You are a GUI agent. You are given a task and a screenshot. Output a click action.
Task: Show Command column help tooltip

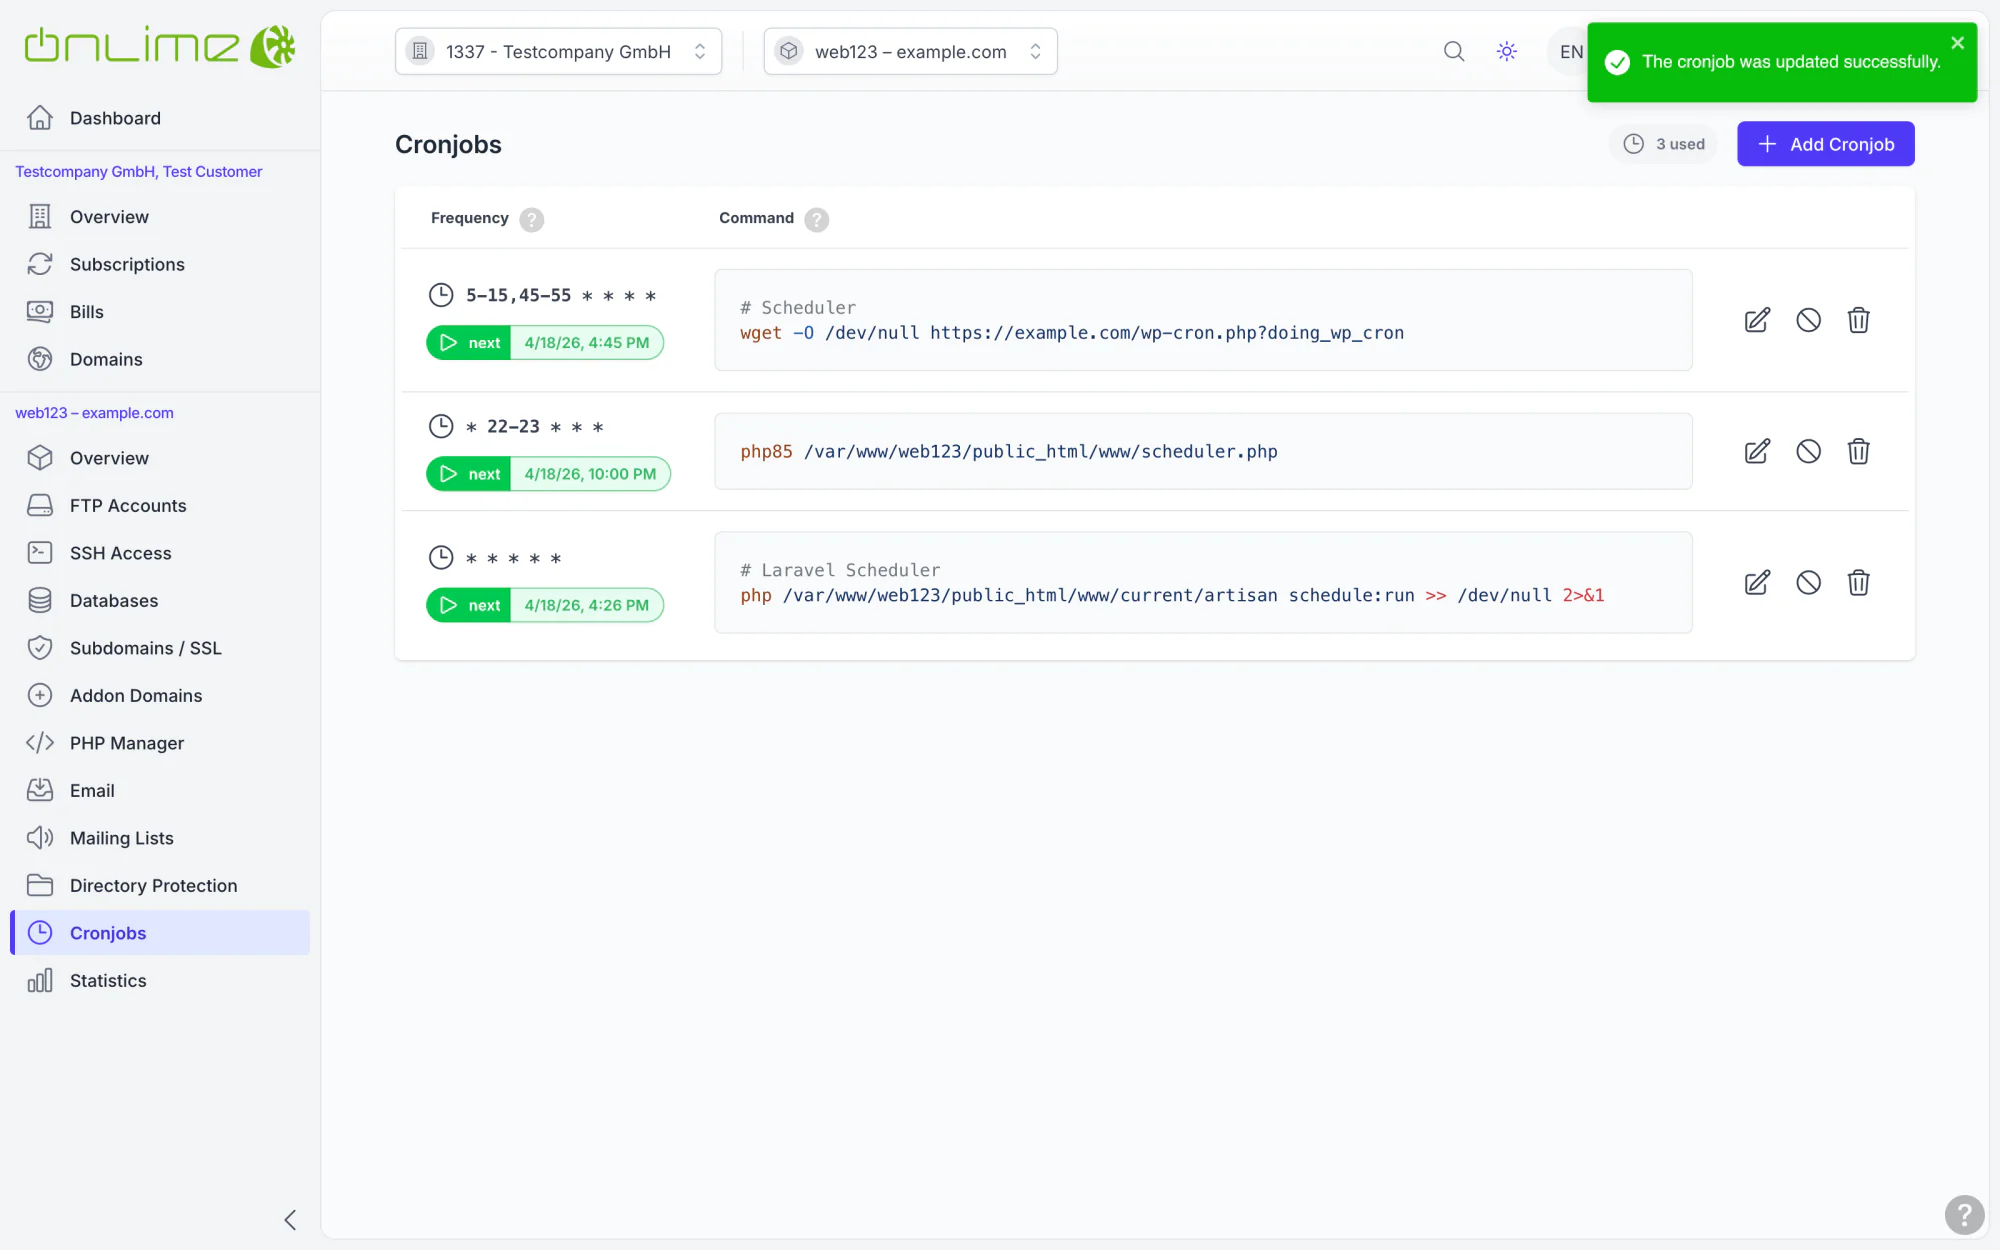coord(817,219)
